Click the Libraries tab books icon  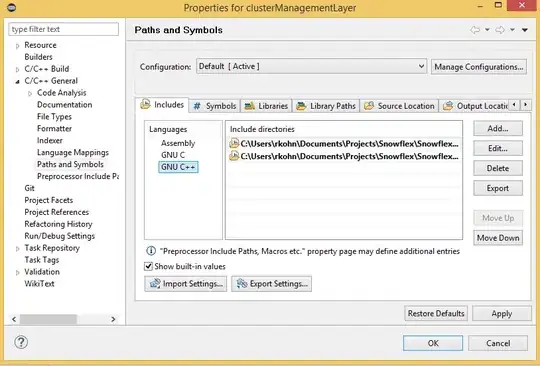click(249, 106)
